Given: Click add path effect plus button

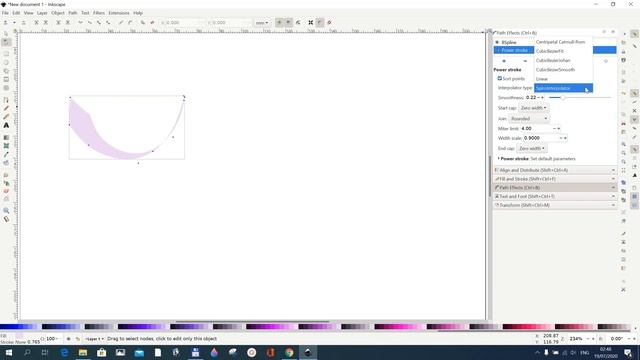Looking at the screenshot, I should tap(504, 61).
